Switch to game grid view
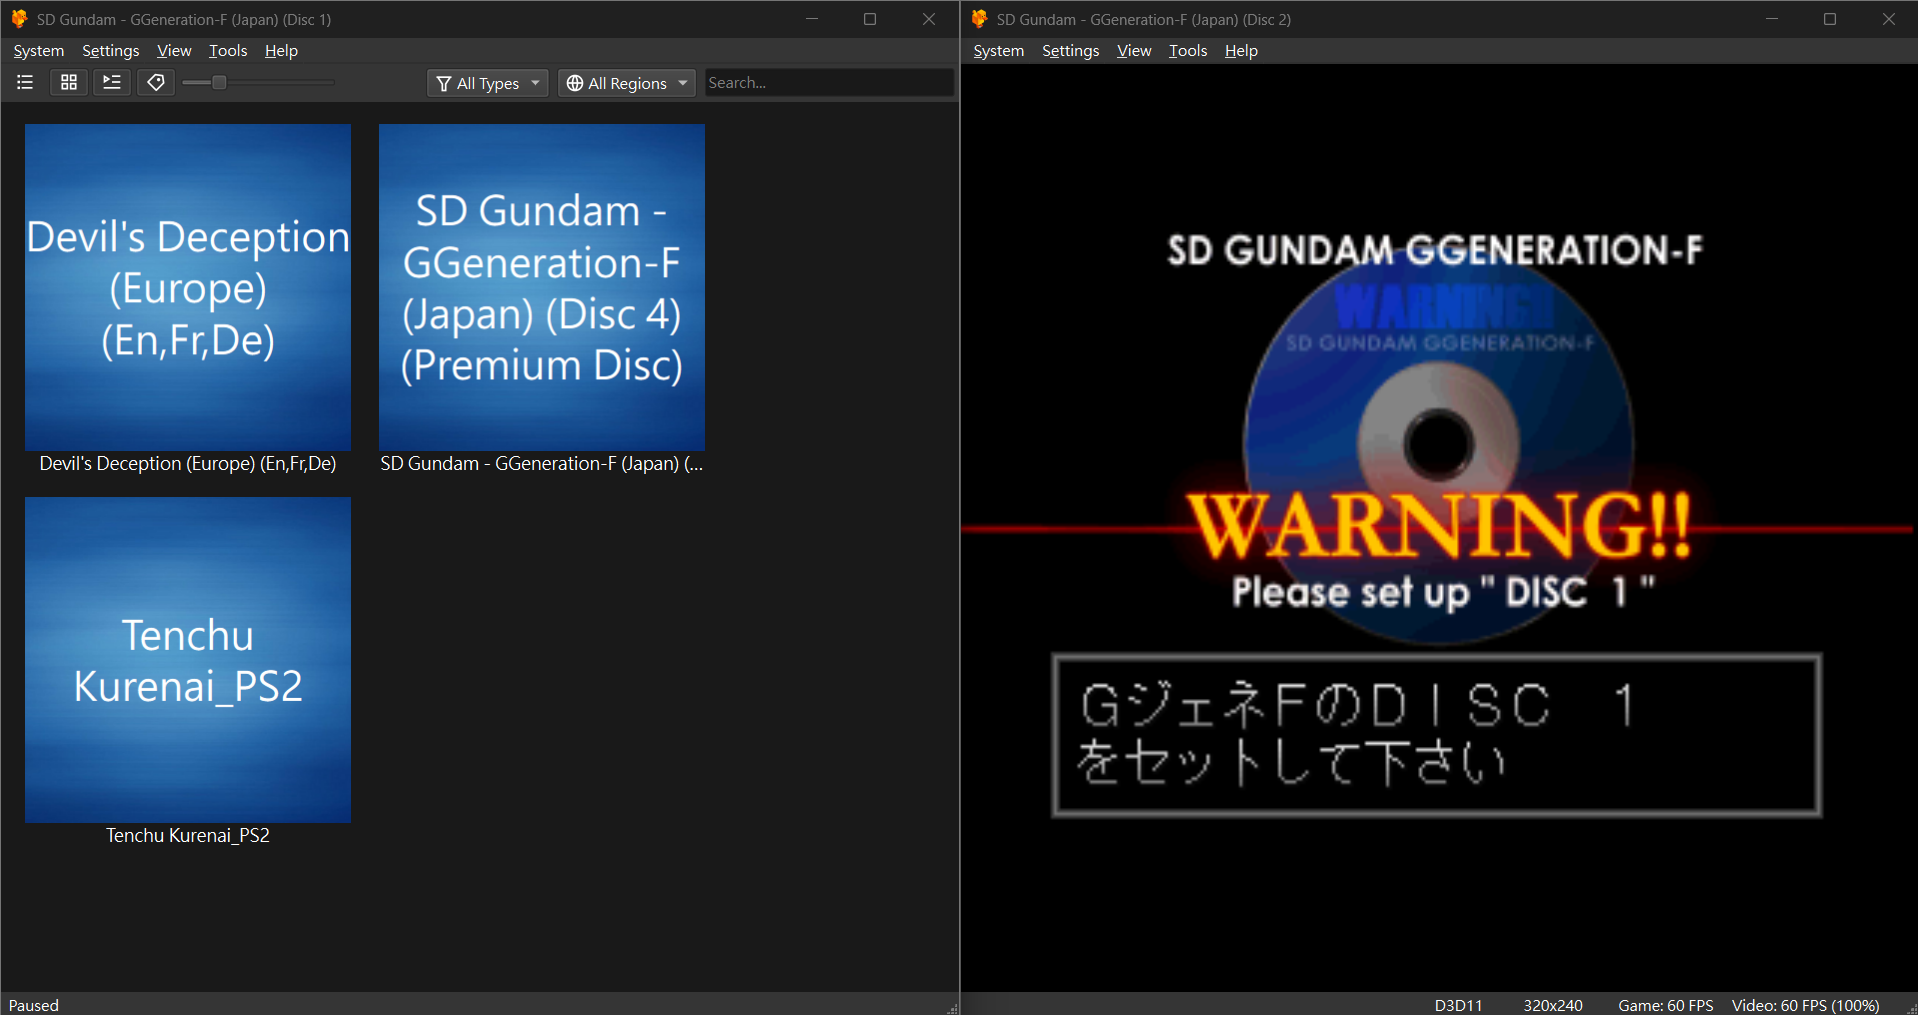 coord(69,83)
